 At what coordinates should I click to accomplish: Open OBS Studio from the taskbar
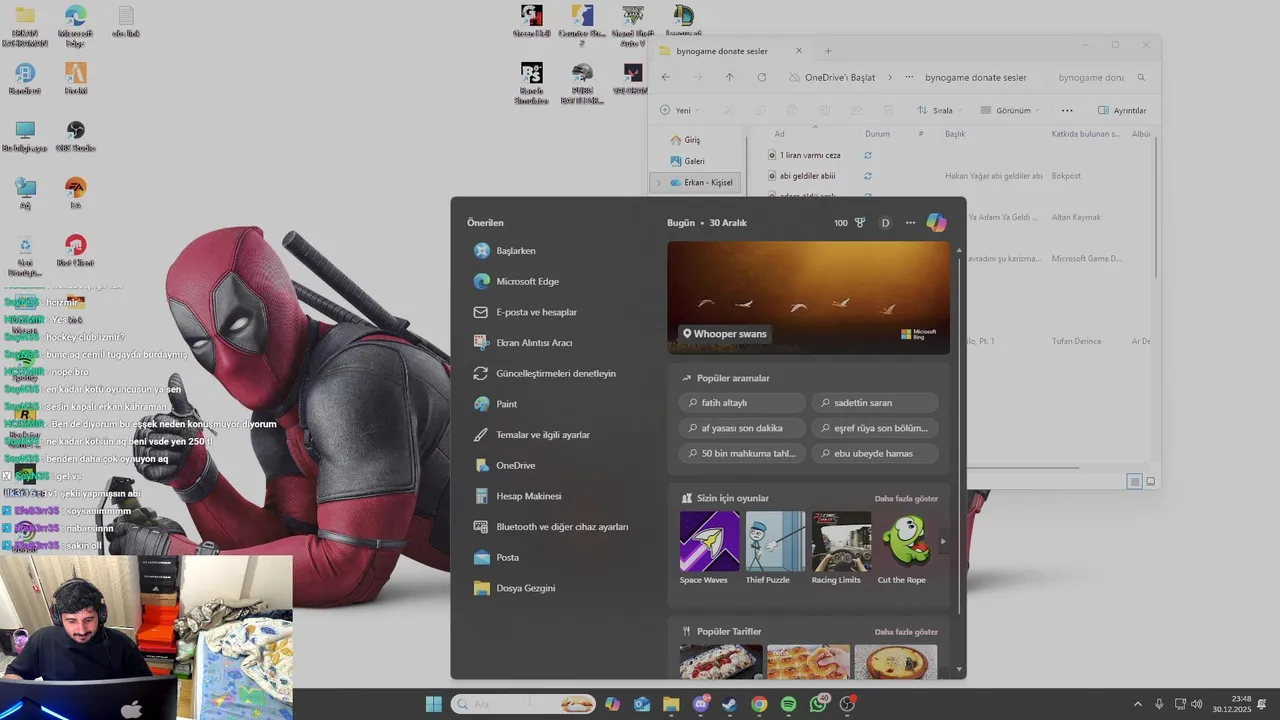[x=848, y=704]
